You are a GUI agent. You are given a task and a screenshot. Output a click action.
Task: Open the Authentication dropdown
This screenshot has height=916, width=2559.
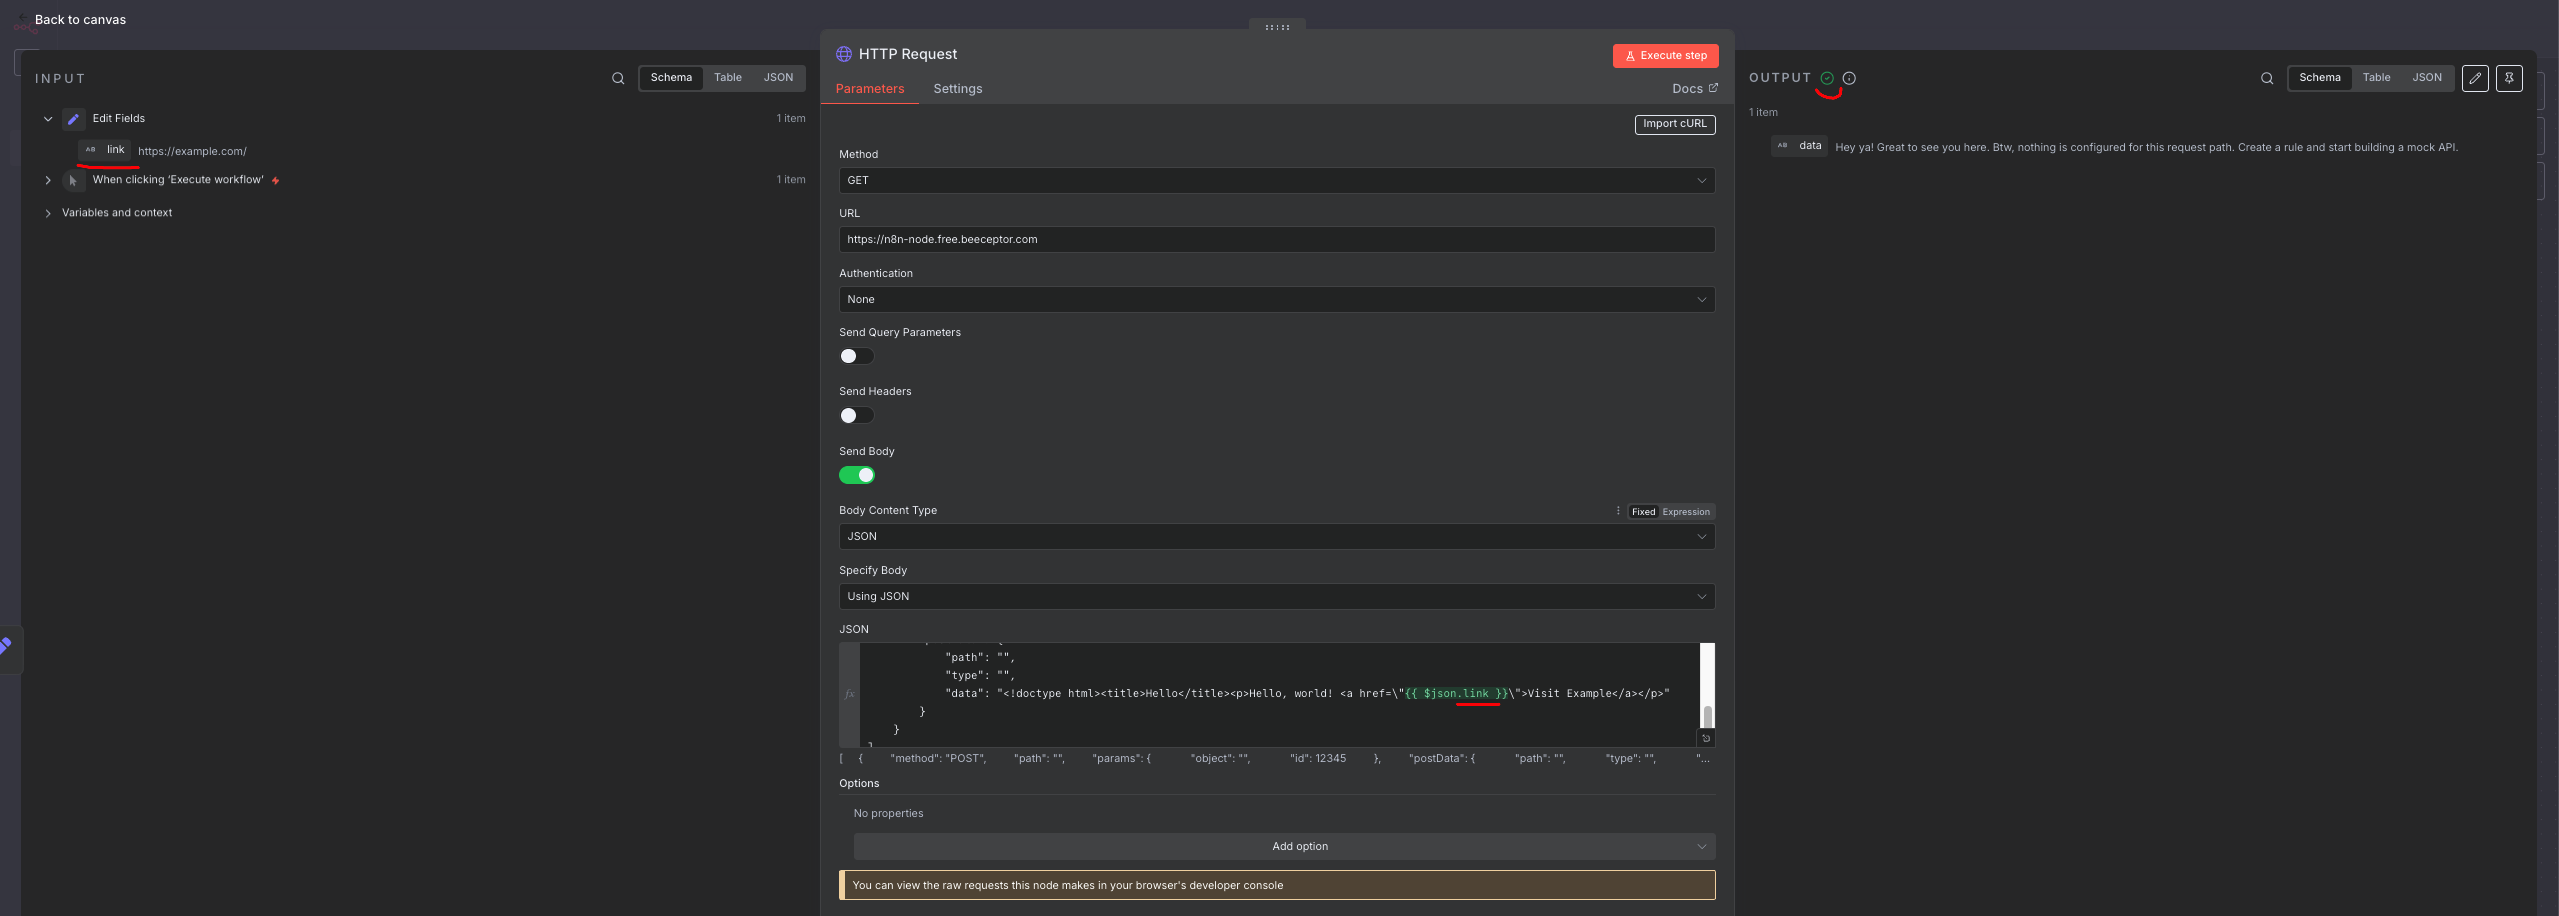pyautogui.click(x=1276, y=300)
